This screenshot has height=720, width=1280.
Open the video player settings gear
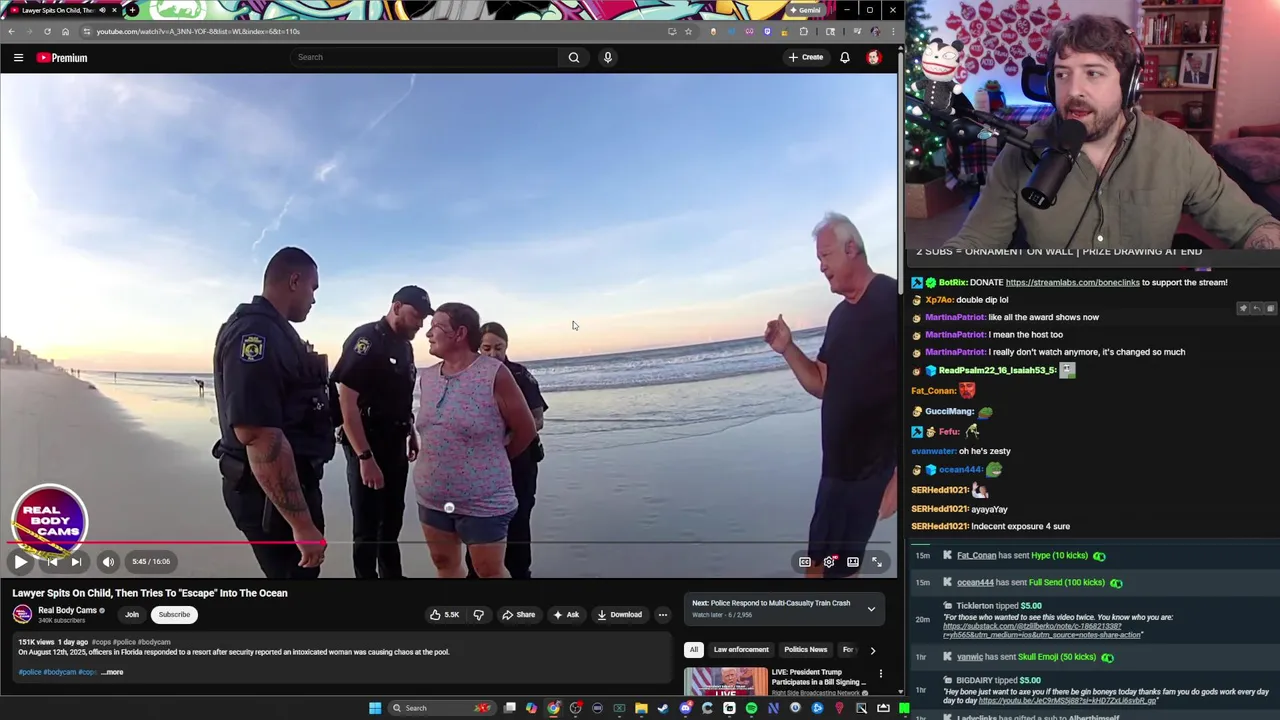coord(829,562)
